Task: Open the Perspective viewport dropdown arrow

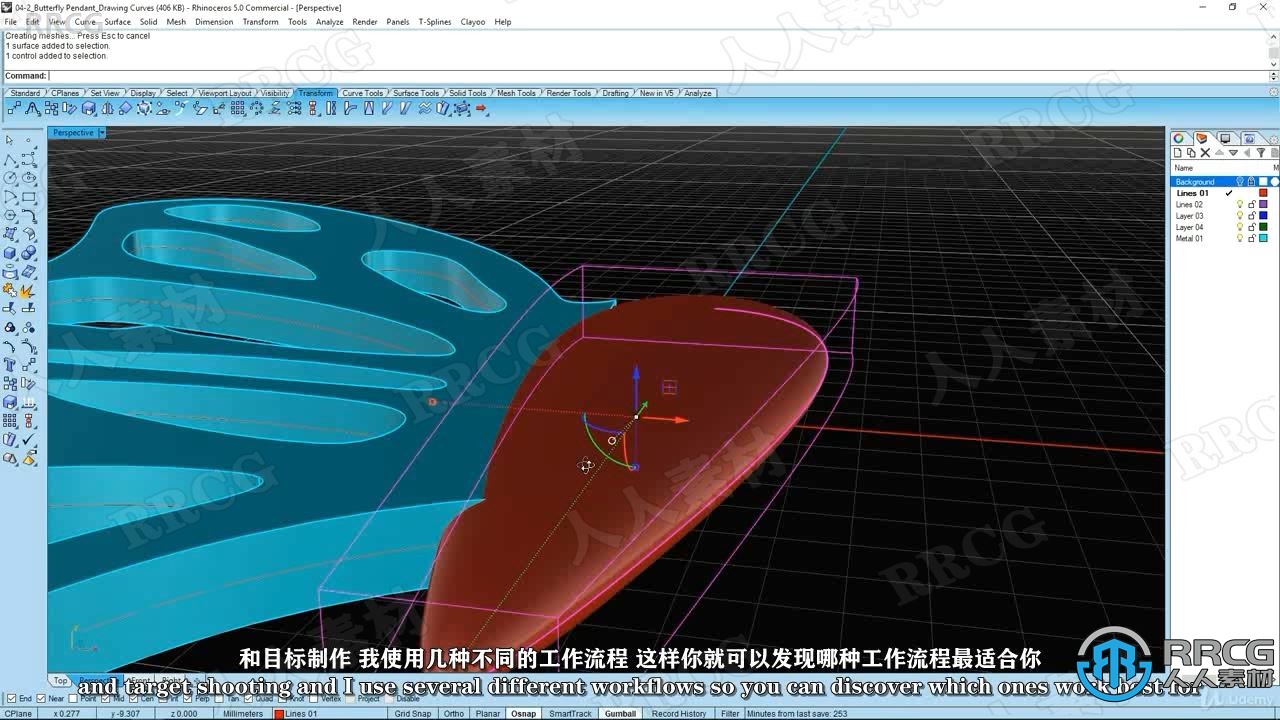Action: (x=101, y=132)
